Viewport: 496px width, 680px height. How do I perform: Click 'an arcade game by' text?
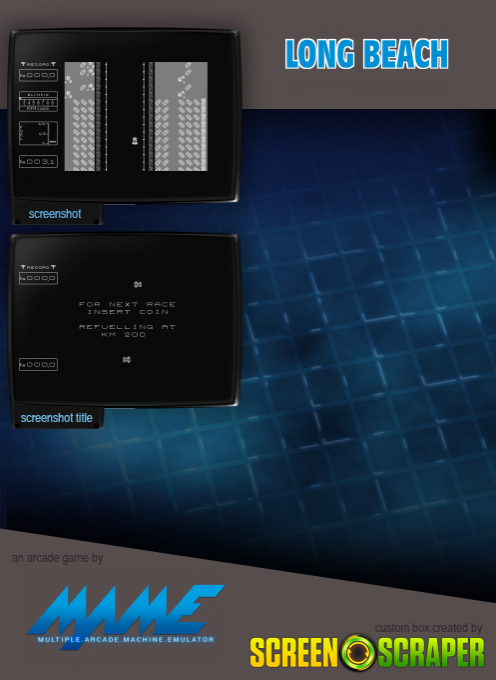[x=57, y=558]
